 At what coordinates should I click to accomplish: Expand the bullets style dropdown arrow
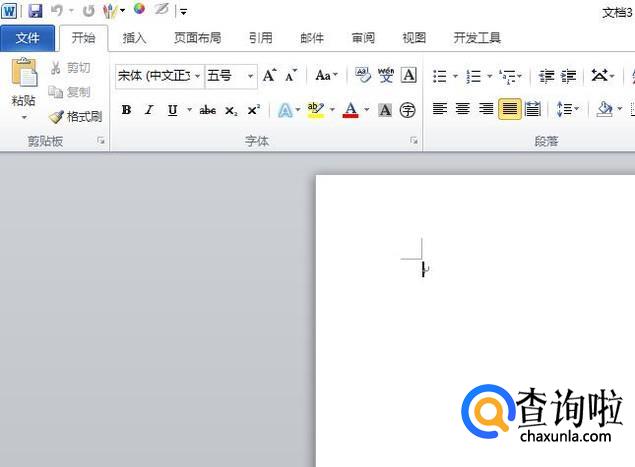pyautogui.click(x=455, y=76)
